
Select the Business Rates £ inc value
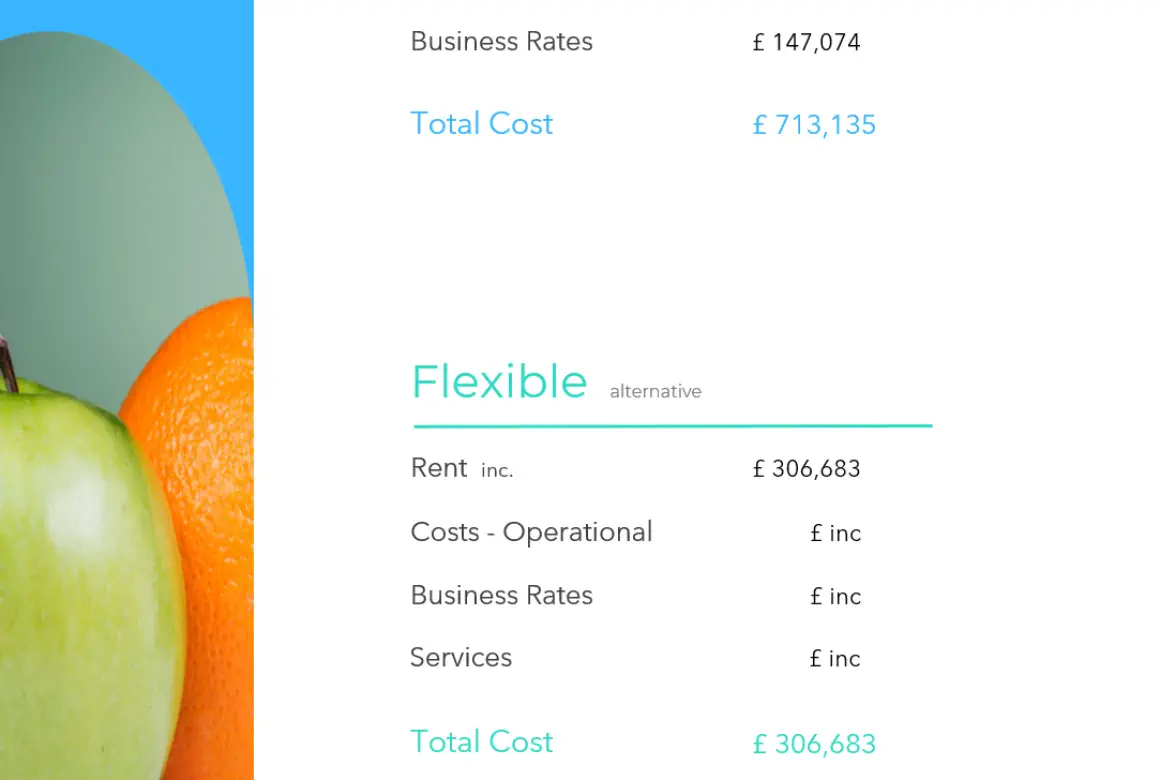[x=835, y=596]
